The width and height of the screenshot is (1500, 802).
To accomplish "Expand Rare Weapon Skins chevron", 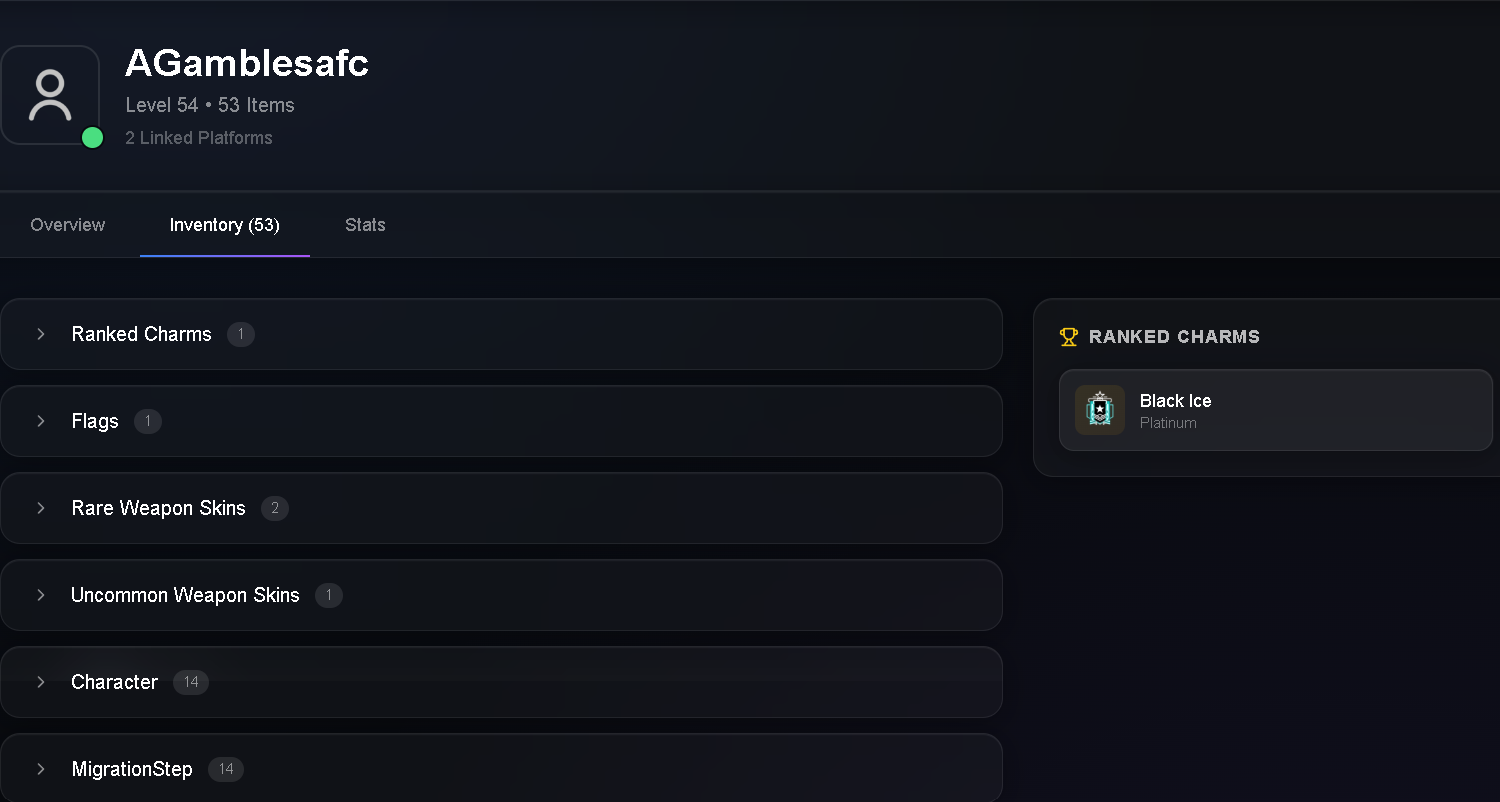I will tap(41, 508).
